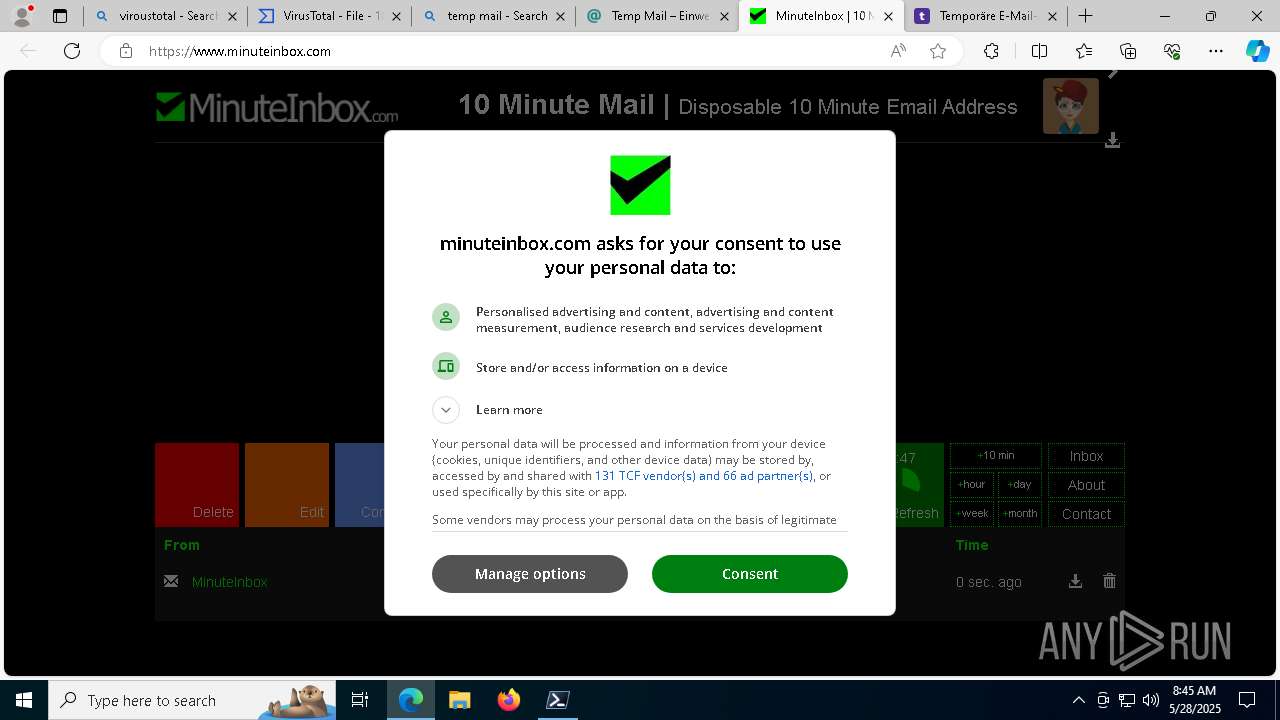Open Browser essentials heart icon
The image size is (1280, 720).
point(1172,51)
